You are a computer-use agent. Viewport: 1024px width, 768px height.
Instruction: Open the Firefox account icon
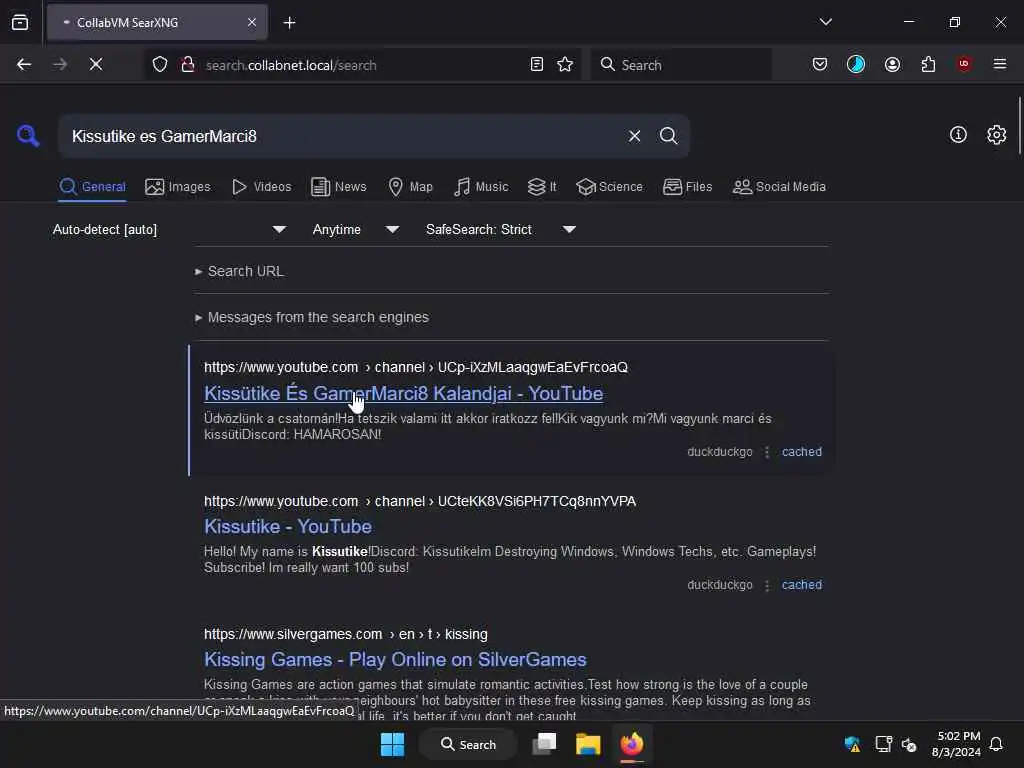892,64
